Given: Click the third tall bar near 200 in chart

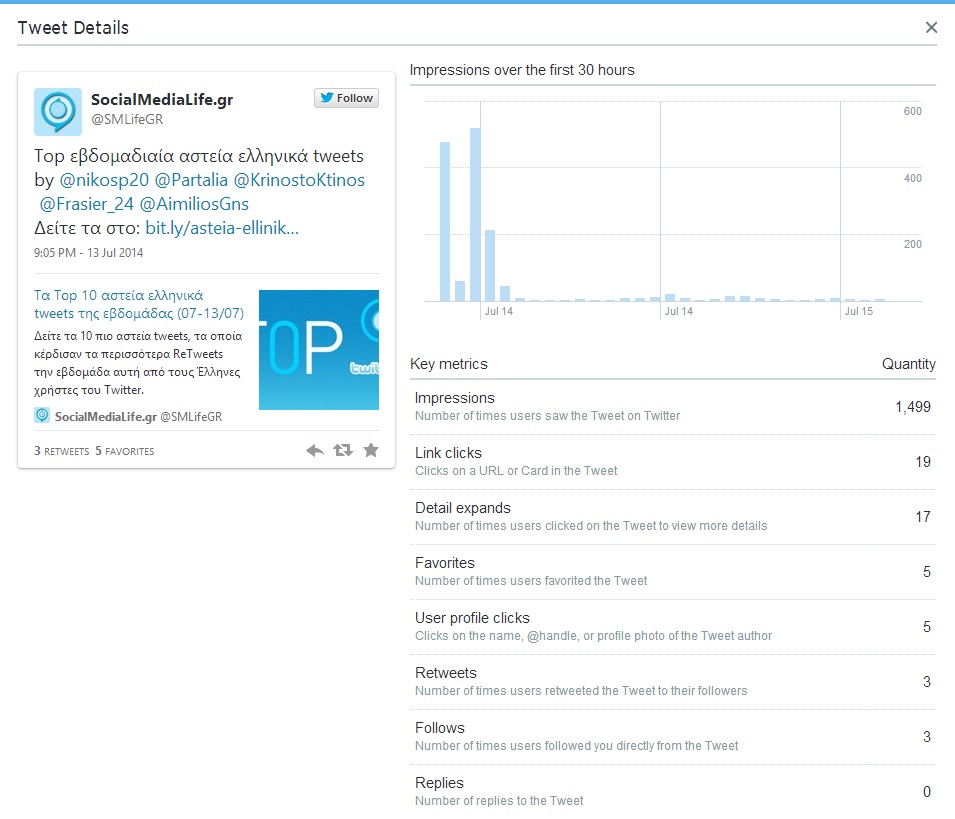Looking at the screenshot, I should point(490,265).
